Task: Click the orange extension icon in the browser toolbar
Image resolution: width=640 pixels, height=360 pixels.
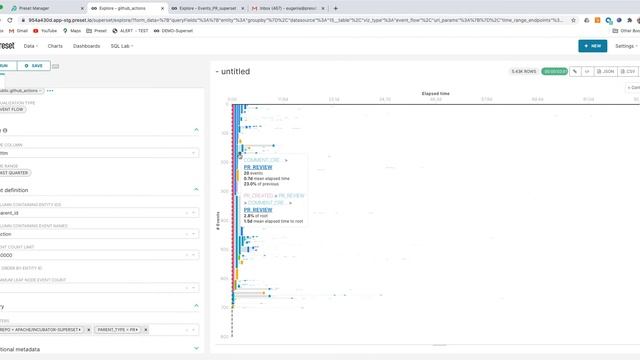Action: coord(598,20)
